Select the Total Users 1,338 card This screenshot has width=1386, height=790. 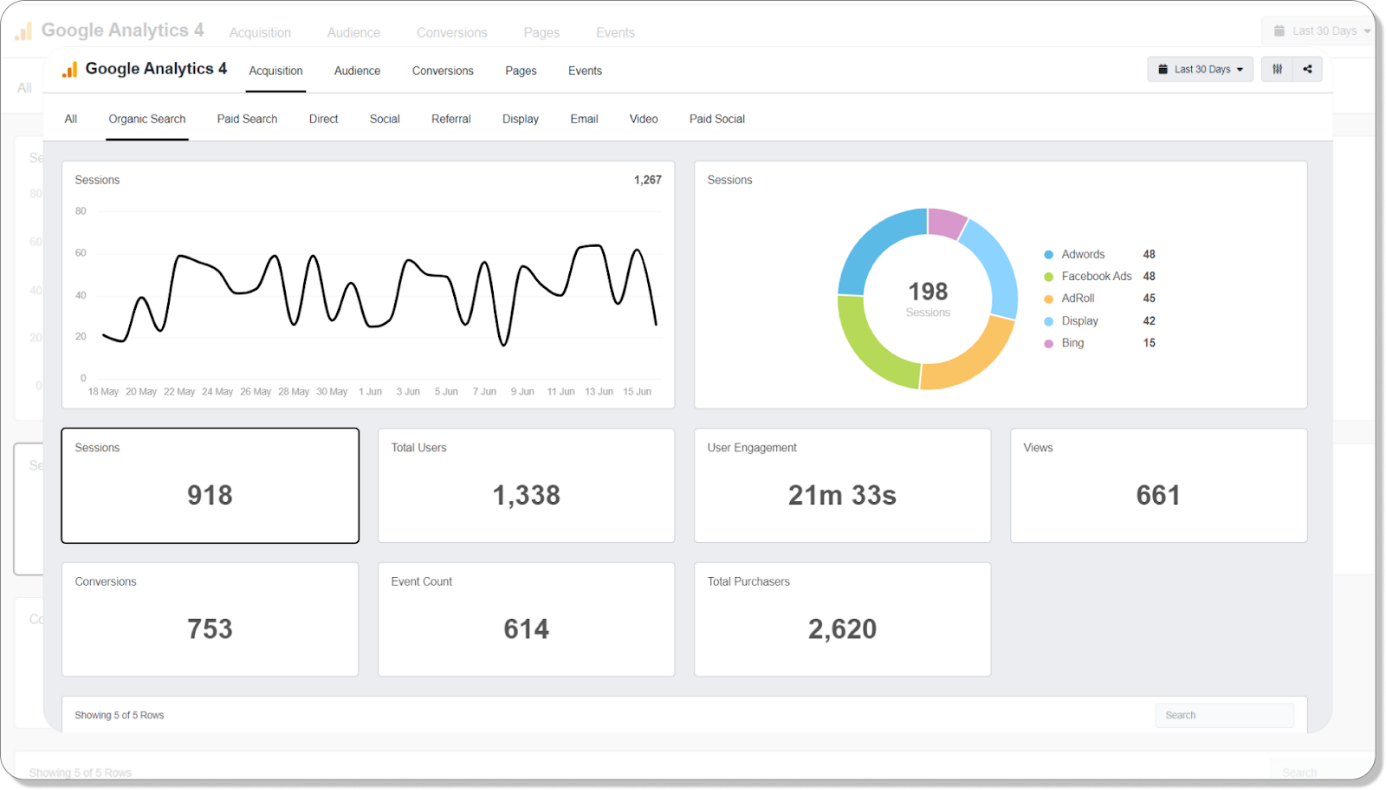point(526,486)
